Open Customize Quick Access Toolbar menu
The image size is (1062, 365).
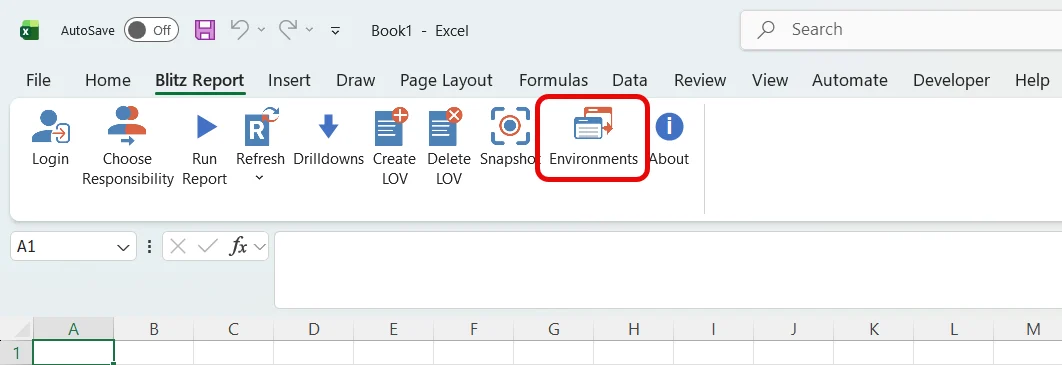(x=335, y=30)
